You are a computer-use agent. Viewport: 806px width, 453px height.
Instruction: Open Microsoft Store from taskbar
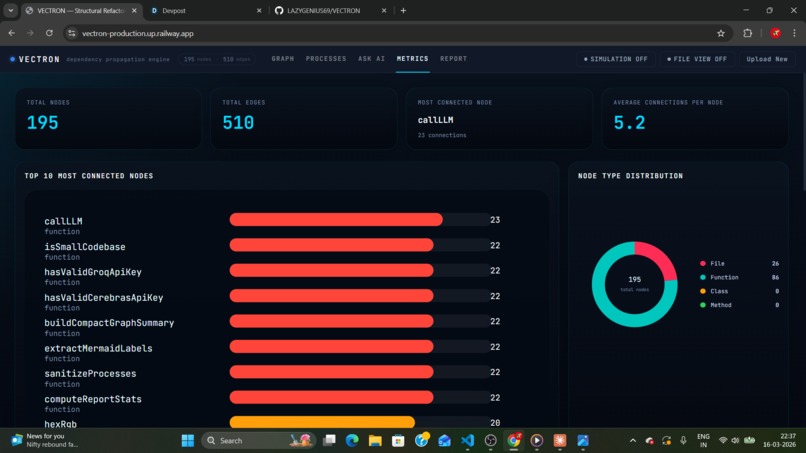[398, 441]
